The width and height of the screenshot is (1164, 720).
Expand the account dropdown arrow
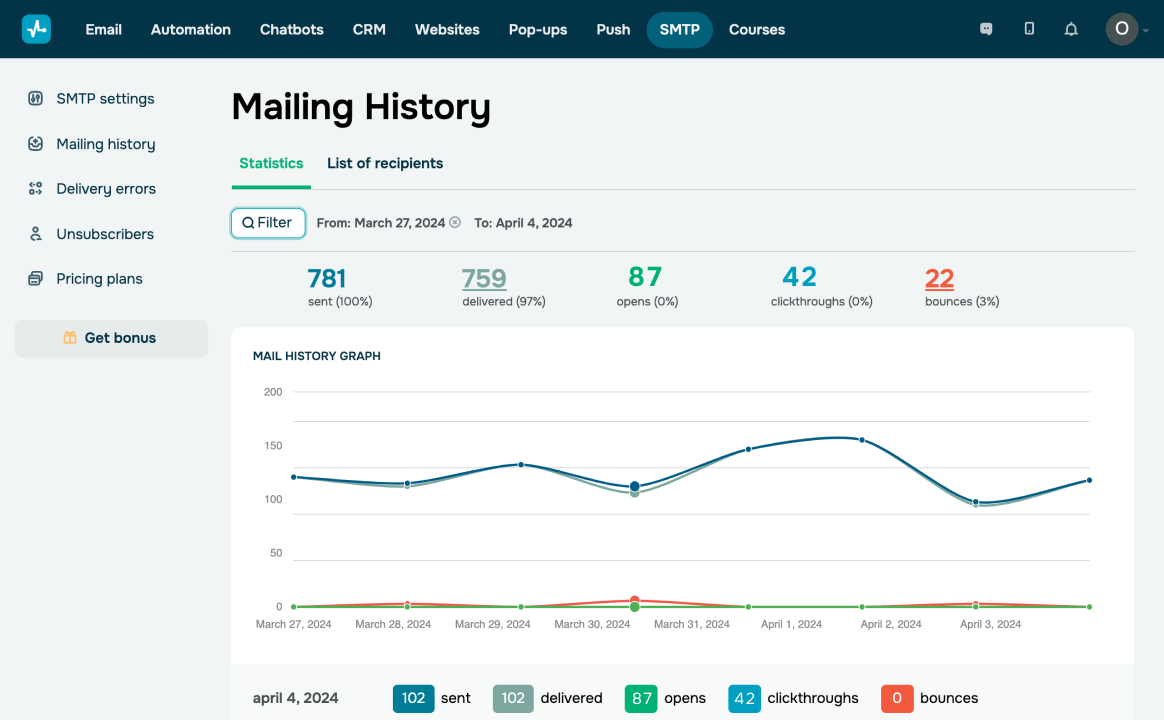point(1146,30)
